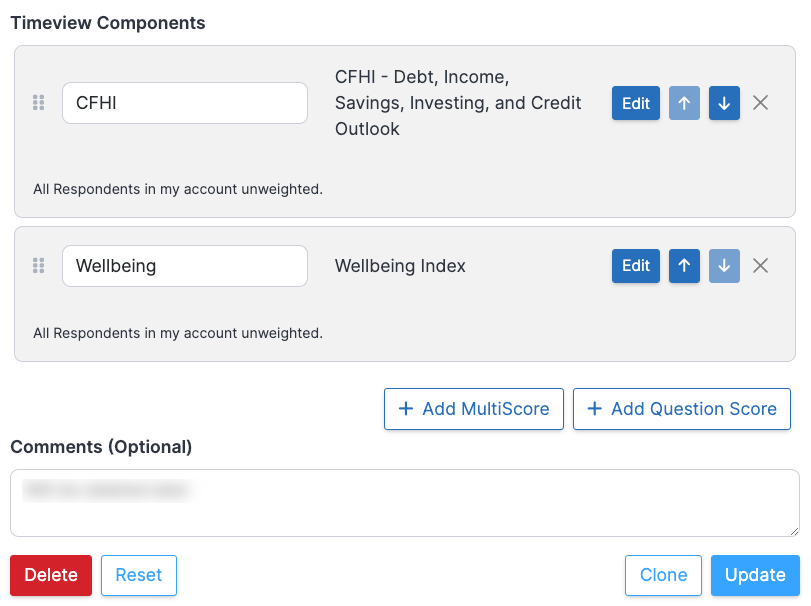The width and height of the screenshot is (811, 606).
Task: Reset the form changes
Action: point(139,575)
